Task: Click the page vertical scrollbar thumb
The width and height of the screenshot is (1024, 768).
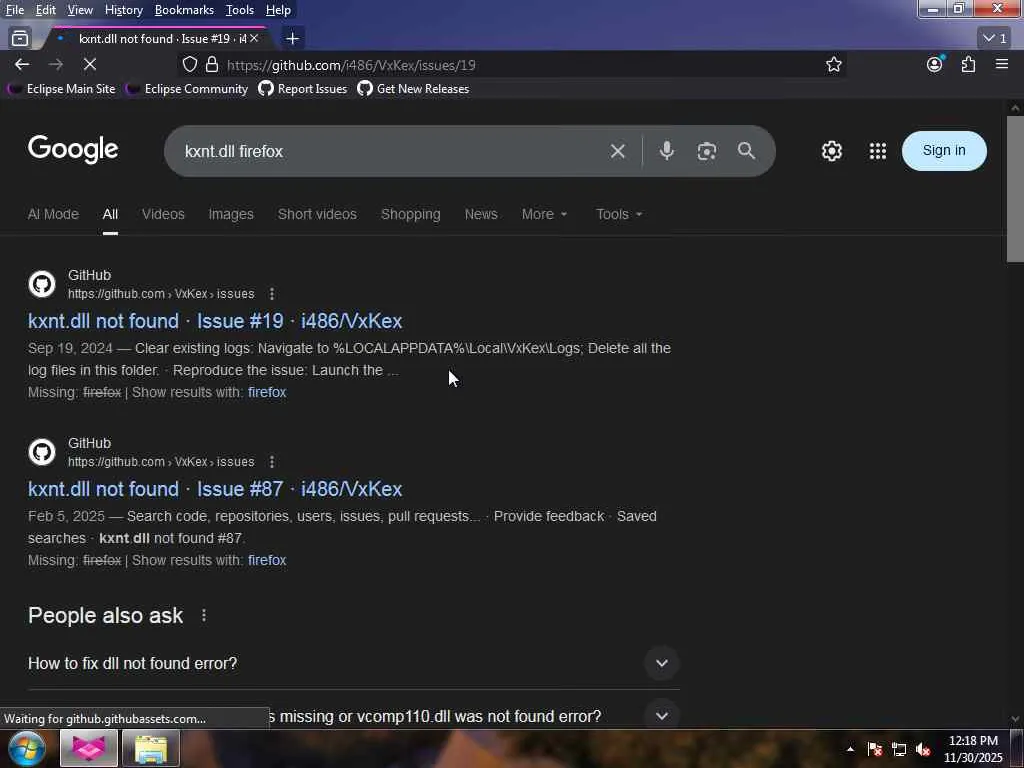Action: coord(1015,189)
